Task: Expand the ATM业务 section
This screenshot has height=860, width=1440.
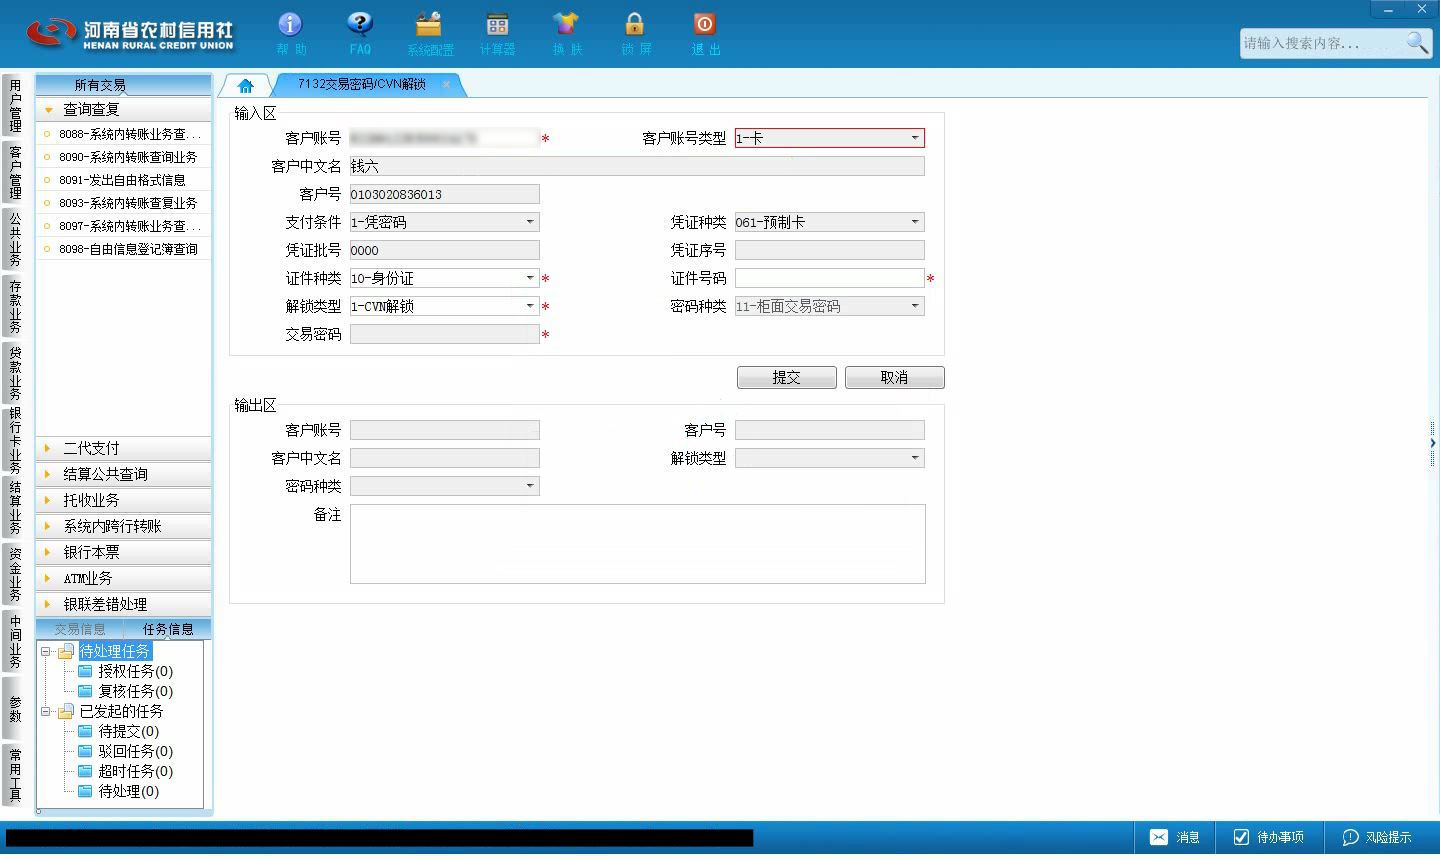Action: point(123,578)
